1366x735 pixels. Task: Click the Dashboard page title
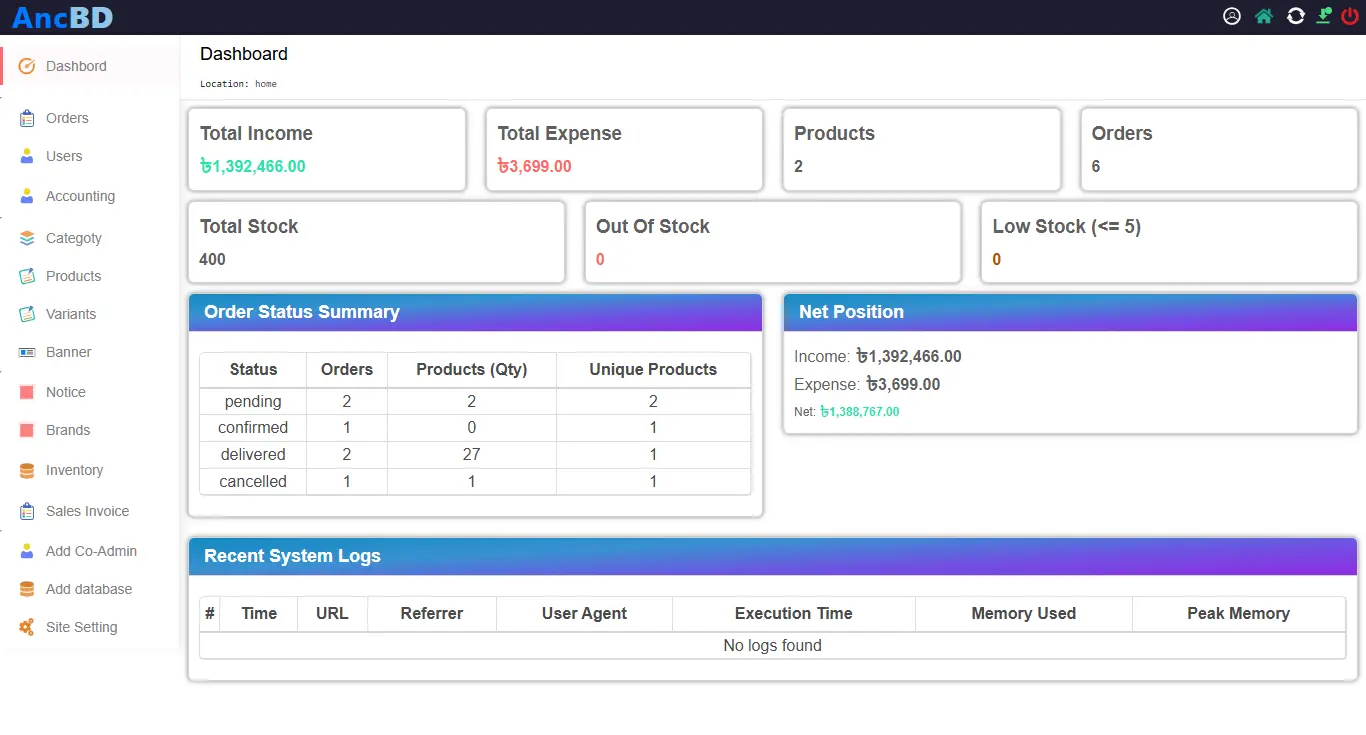pyautogui.click(x=244, y=54)
